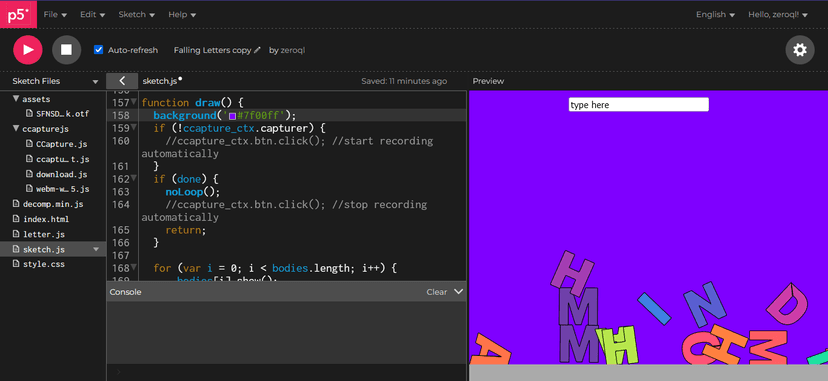The height and width of the screenshot is (381, 828).
Task: Edit sketch name with pencil icon
Action: pyautogui.click(x=257, y=50)
